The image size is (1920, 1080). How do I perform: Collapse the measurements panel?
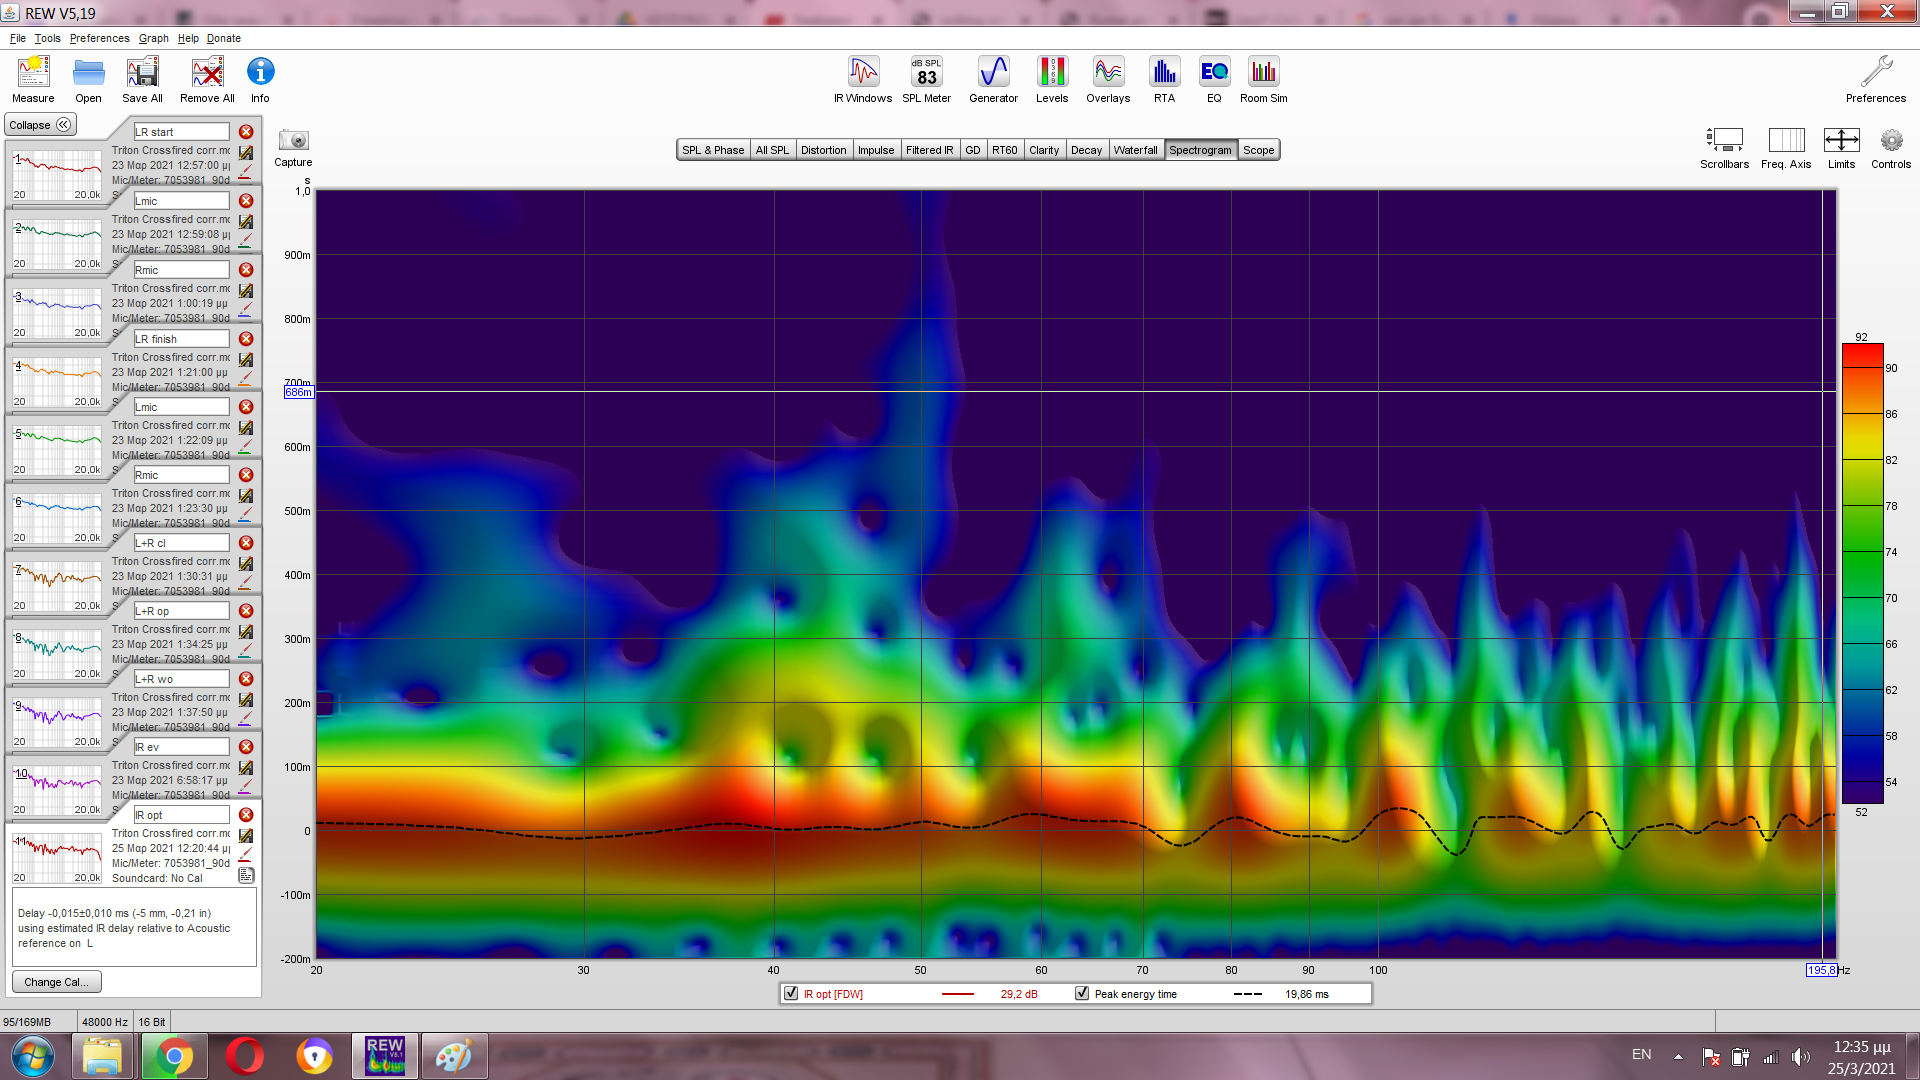pyautogui.click(x=40, y=125)
